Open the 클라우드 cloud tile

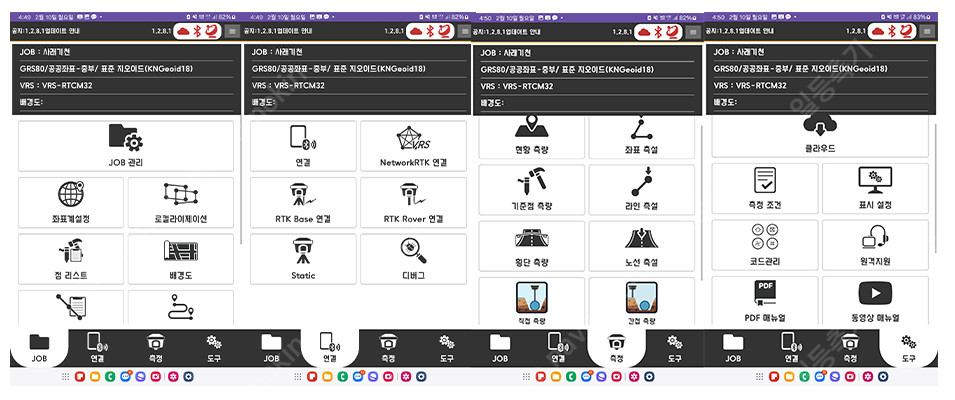click(820, 136)
